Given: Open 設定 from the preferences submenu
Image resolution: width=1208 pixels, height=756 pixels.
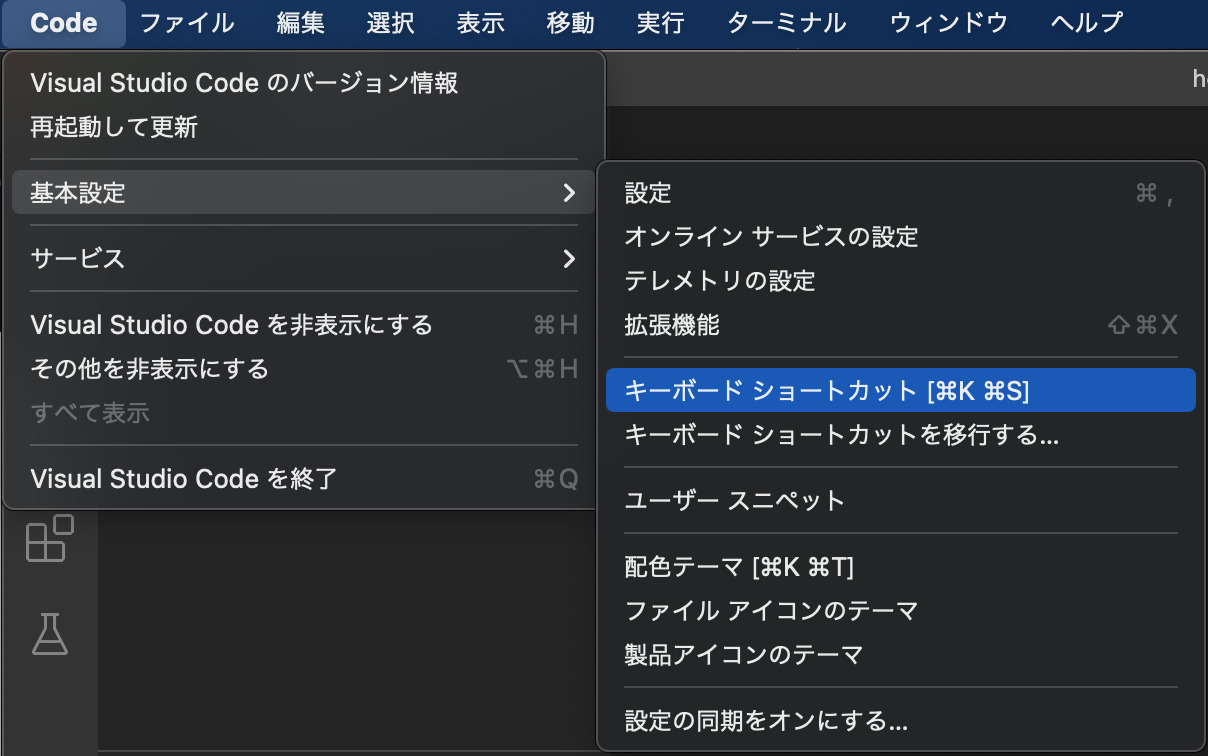Looking at the screenshot, I should pyautogui.click(x=648, y=193).
